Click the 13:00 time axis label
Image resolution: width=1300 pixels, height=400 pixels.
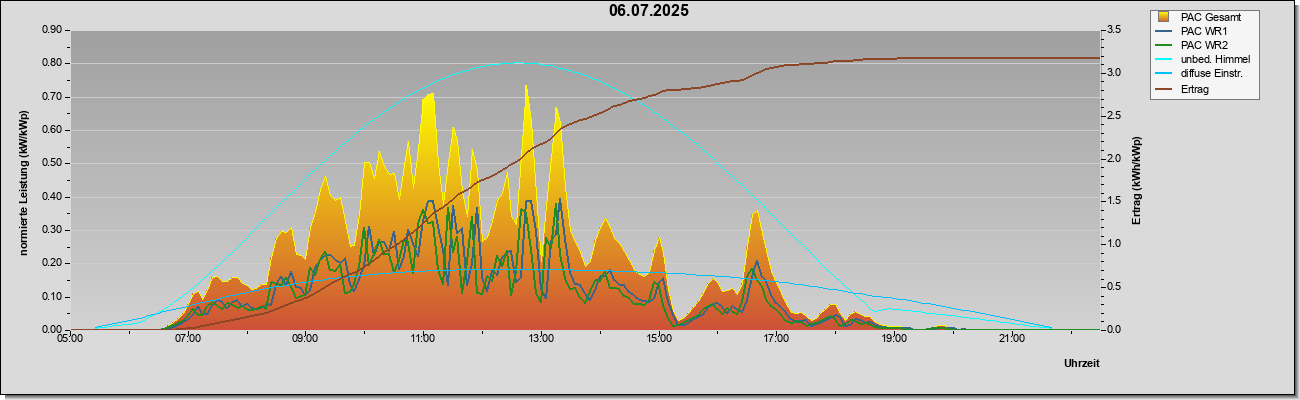pyautogui.click(x=541, y=340)
